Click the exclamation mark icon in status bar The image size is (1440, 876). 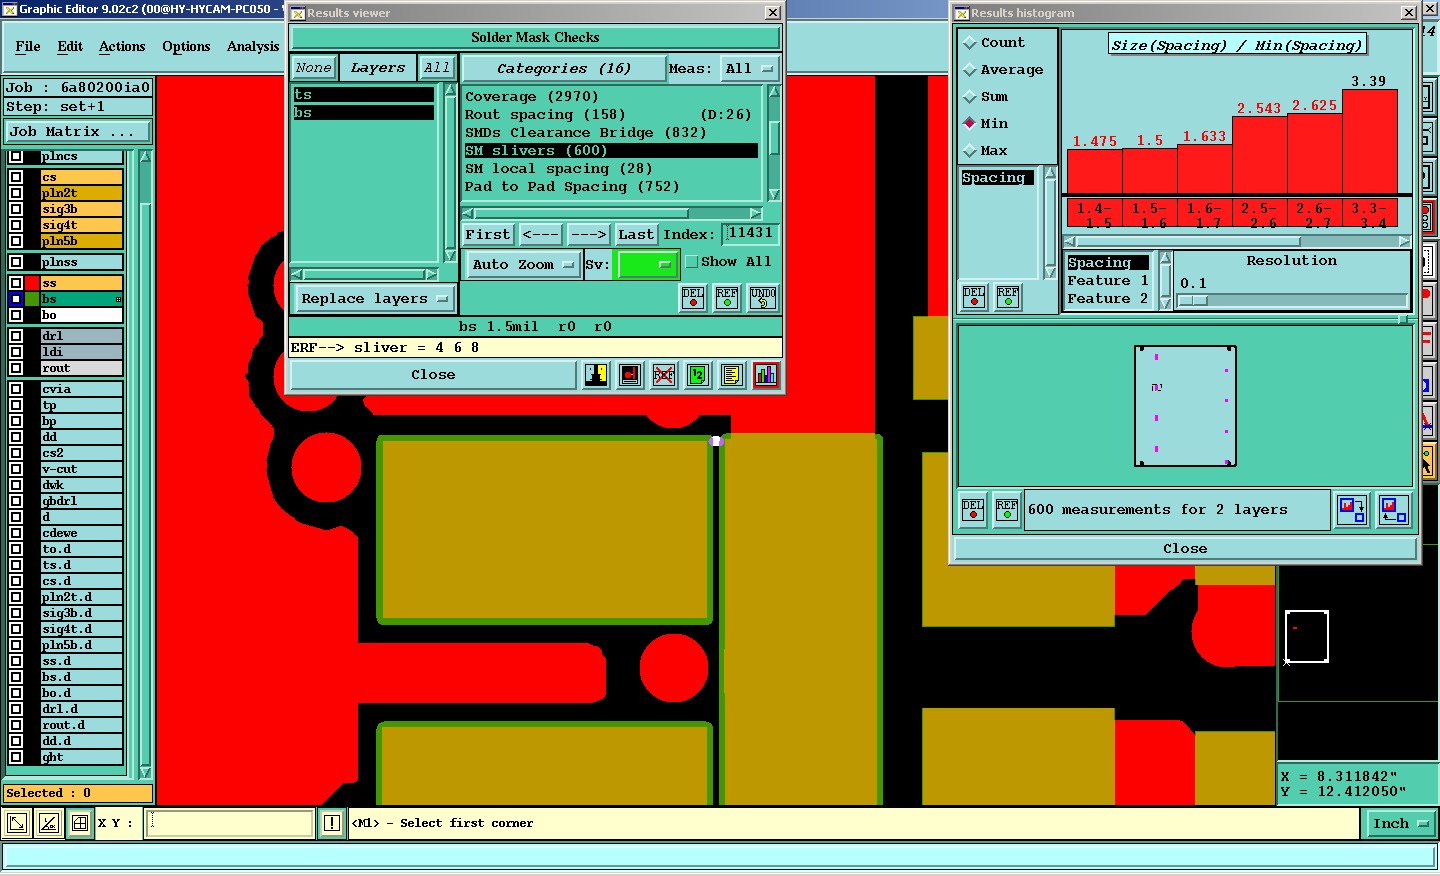click(332, 823)
